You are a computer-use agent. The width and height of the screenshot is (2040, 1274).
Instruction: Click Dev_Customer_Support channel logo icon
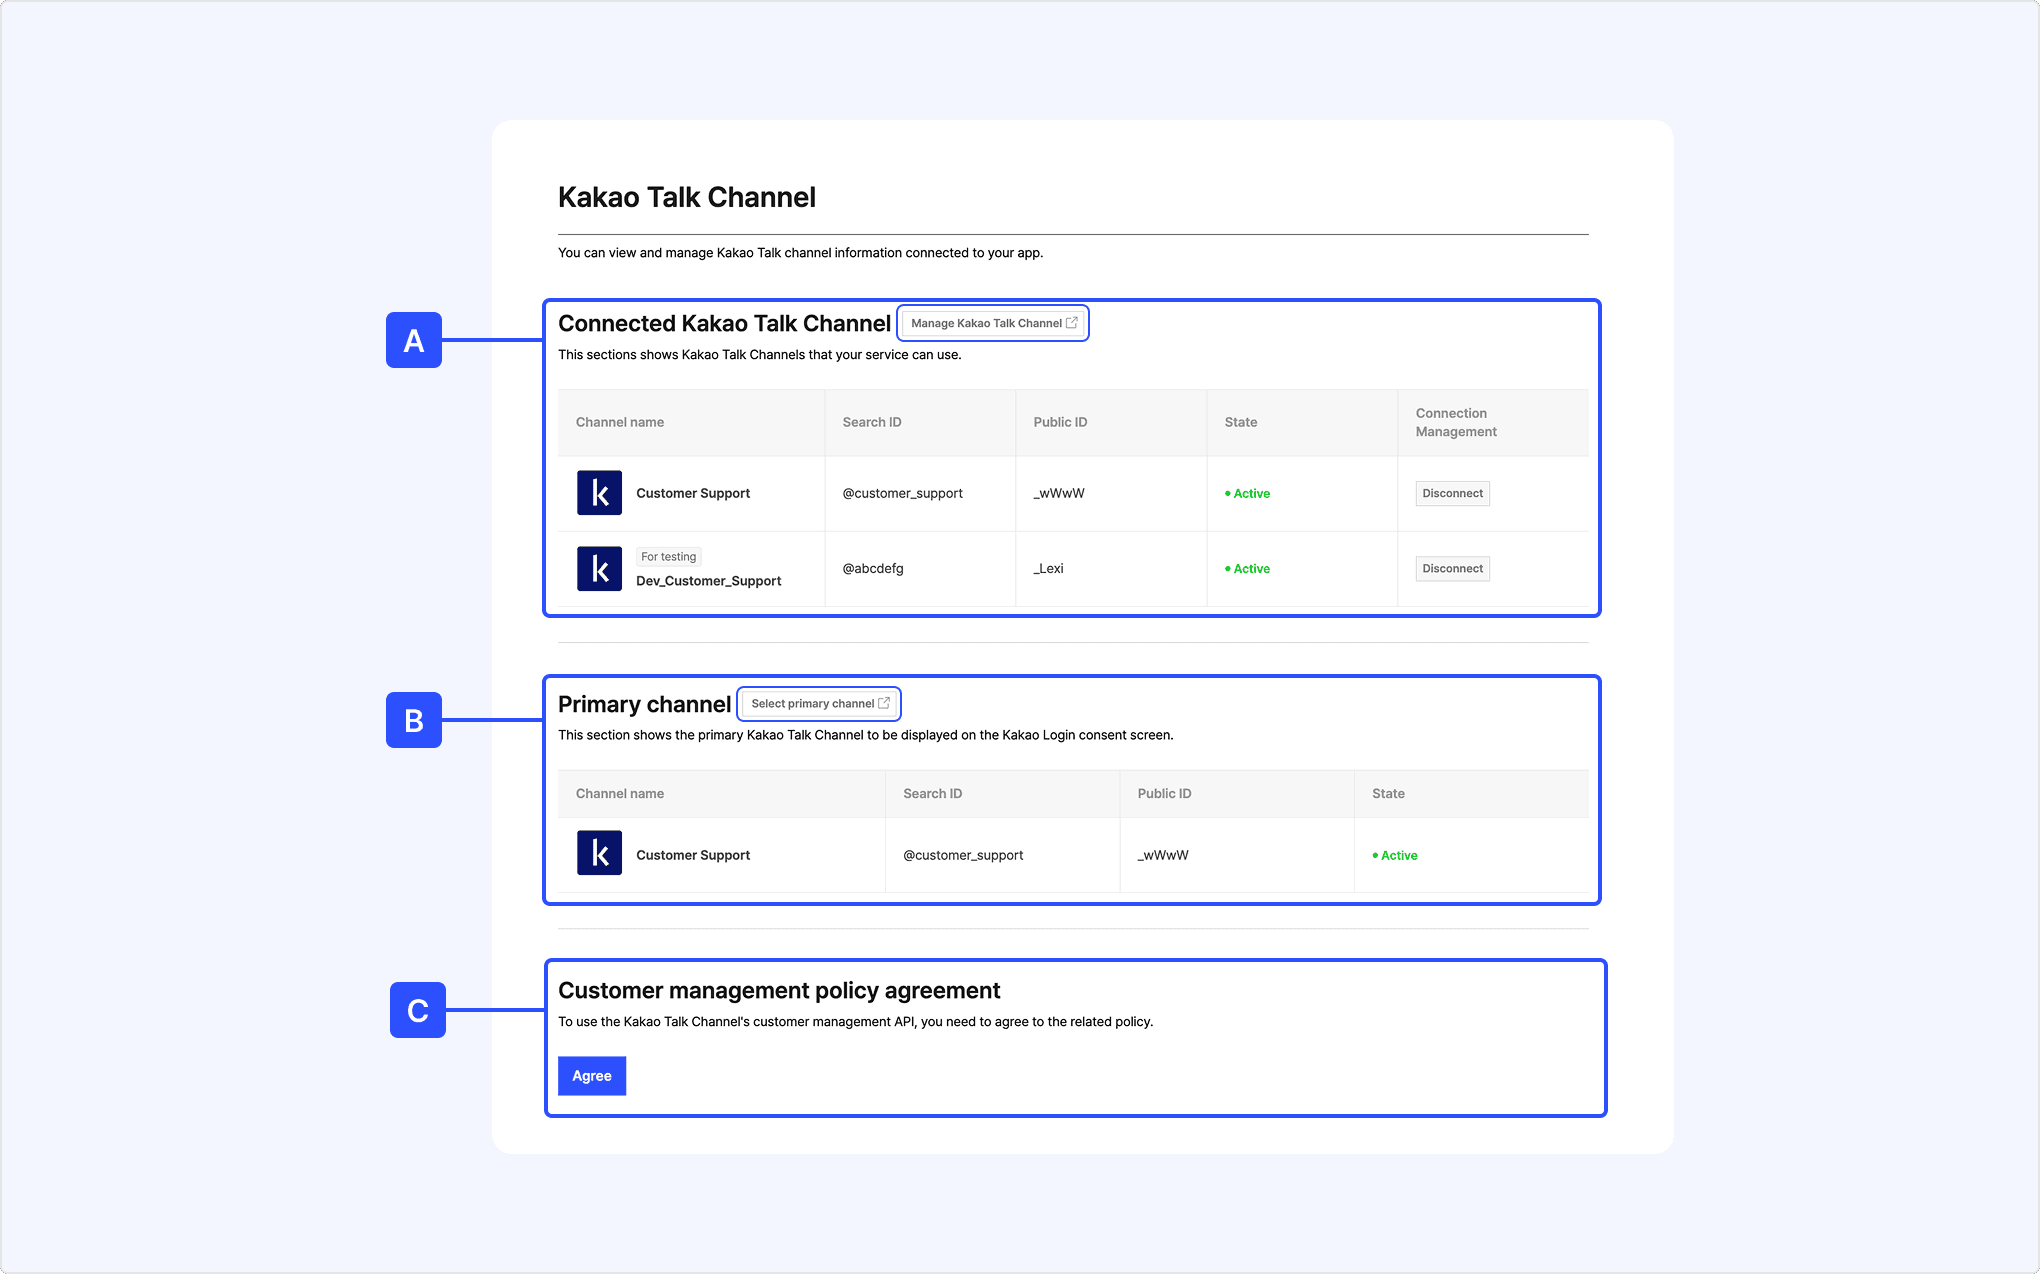tap(599, 568)
